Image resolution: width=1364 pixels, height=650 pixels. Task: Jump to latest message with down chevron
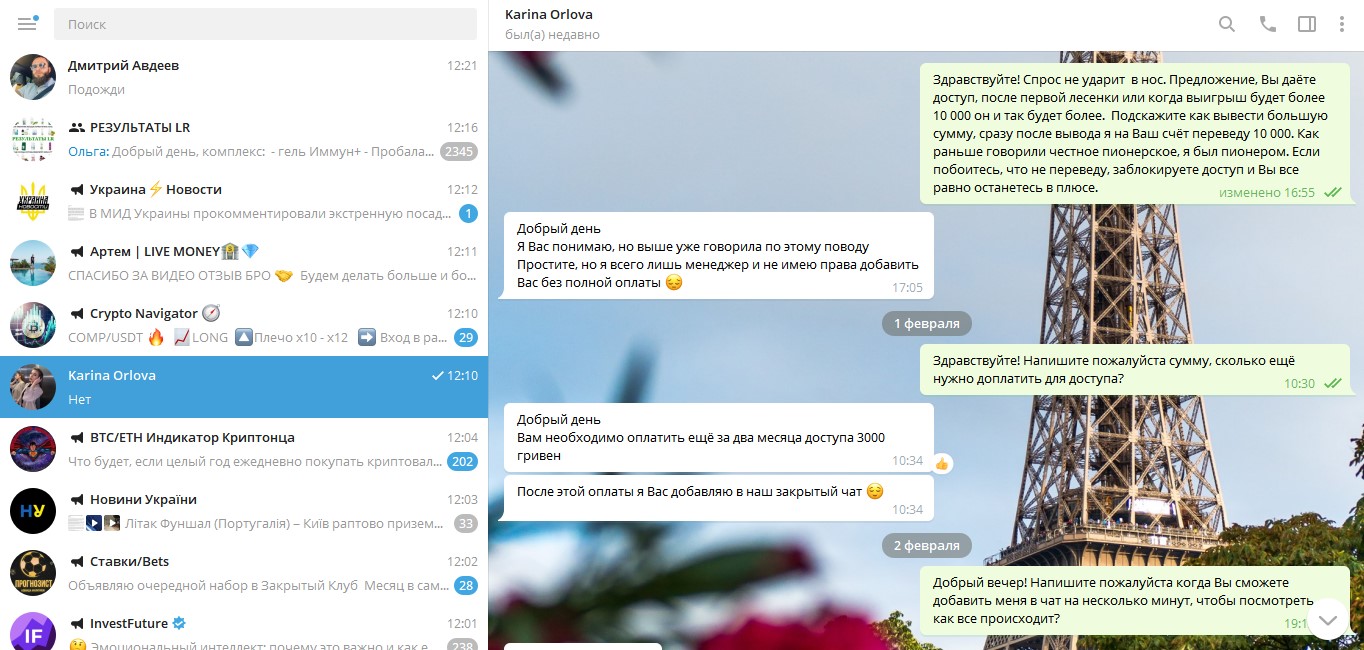[x=1328, y=619]
